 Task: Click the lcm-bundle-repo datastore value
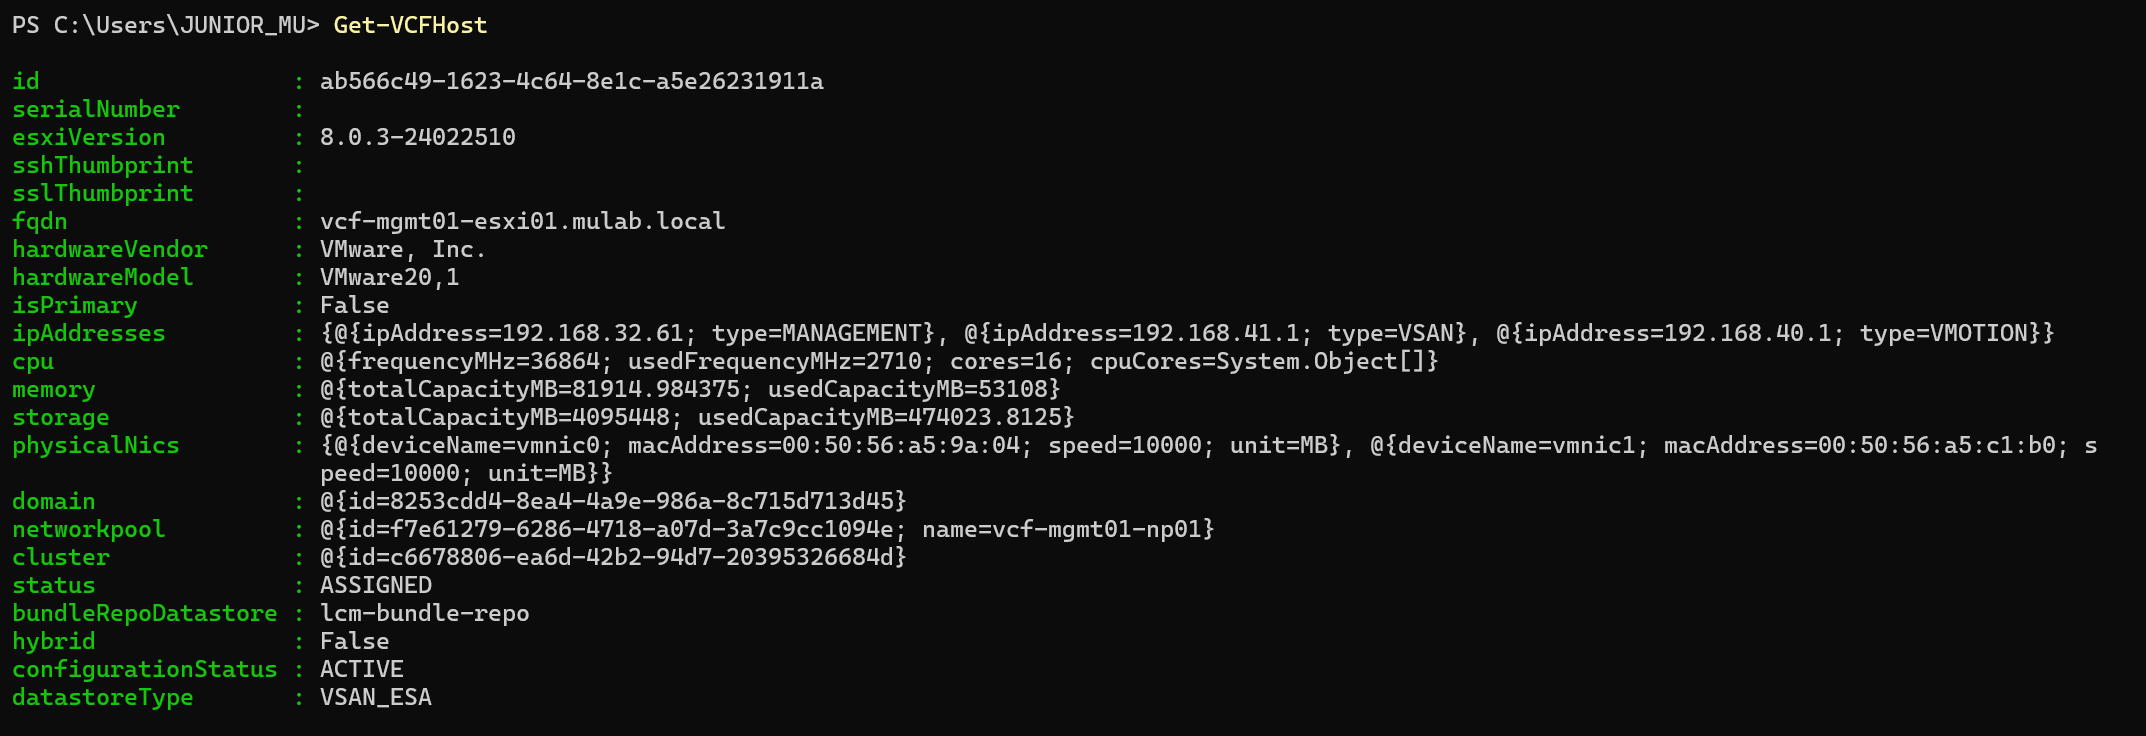pyautogui.click(x=424, y=613)
